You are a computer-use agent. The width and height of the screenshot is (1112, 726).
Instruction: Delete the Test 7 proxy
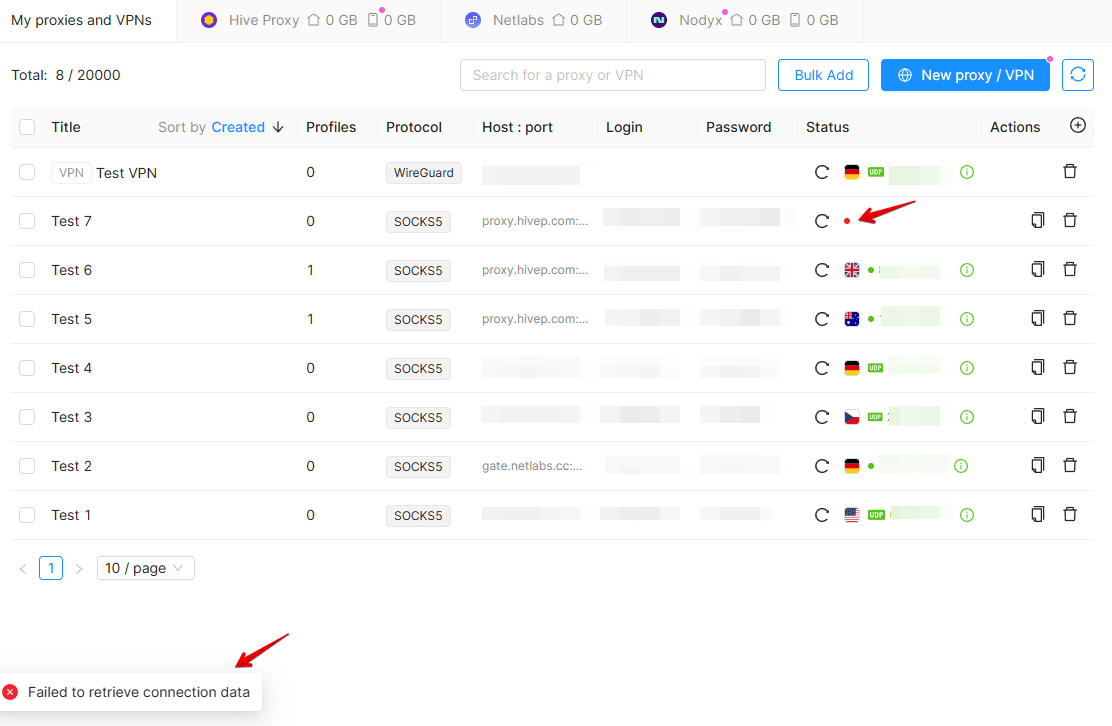(x=1070, y=220)
